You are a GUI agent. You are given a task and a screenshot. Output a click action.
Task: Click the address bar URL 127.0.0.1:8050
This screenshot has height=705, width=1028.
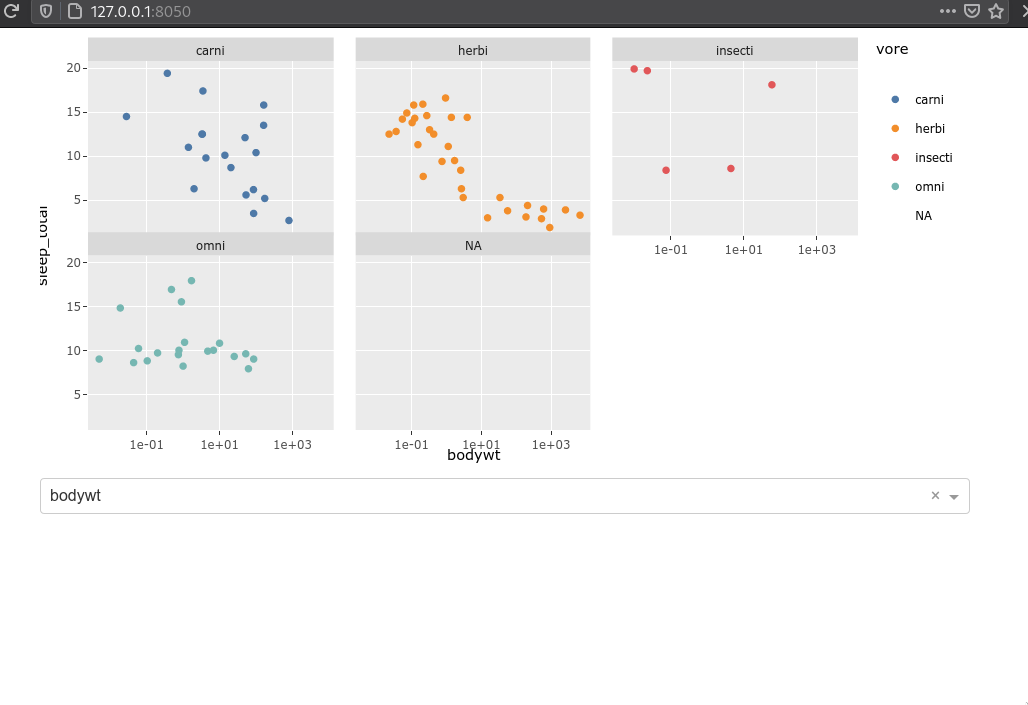tap(140, 12)
